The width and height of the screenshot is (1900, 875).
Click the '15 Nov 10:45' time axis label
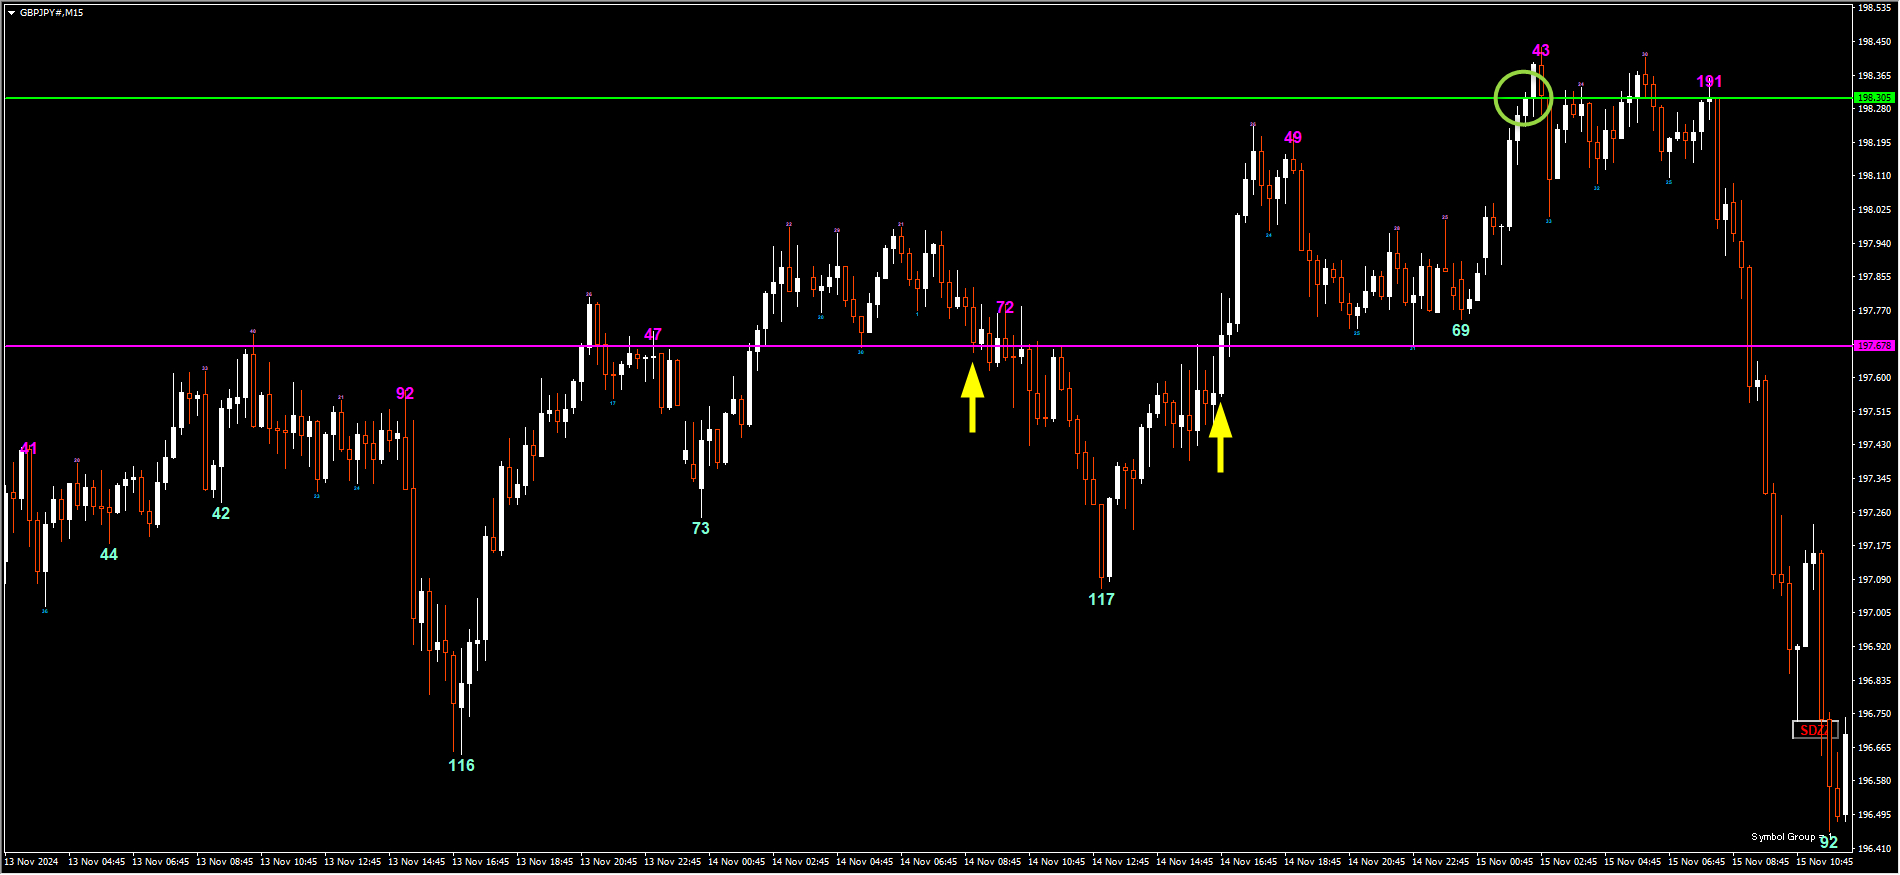tap(1825, 862)
